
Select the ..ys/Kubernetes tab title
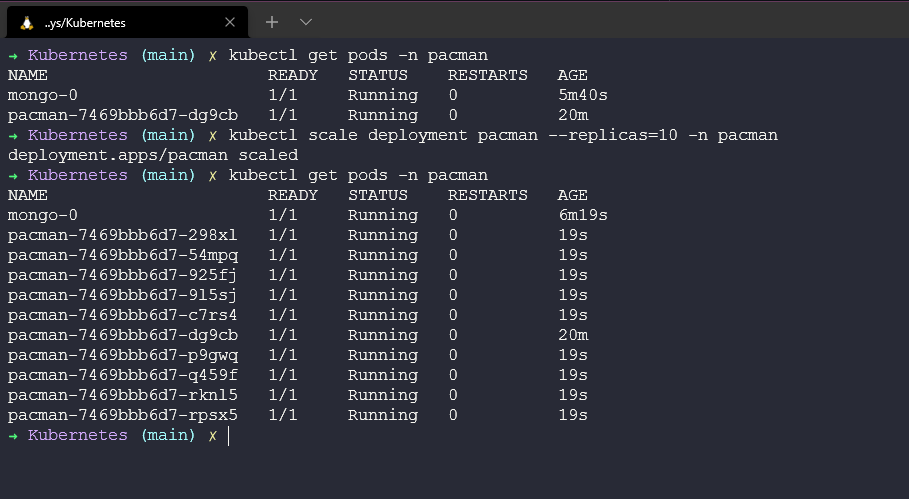pos(85,22)
